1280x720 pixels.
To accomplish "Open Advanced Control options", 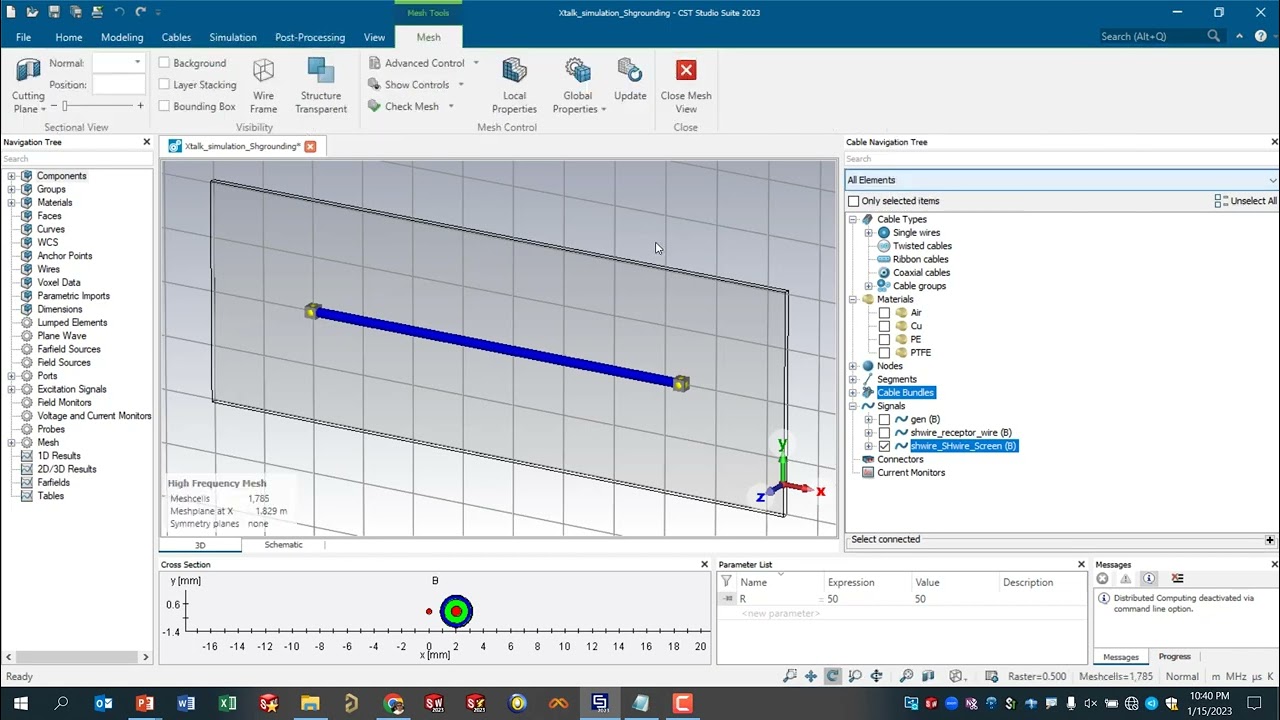I will (423, 63).
